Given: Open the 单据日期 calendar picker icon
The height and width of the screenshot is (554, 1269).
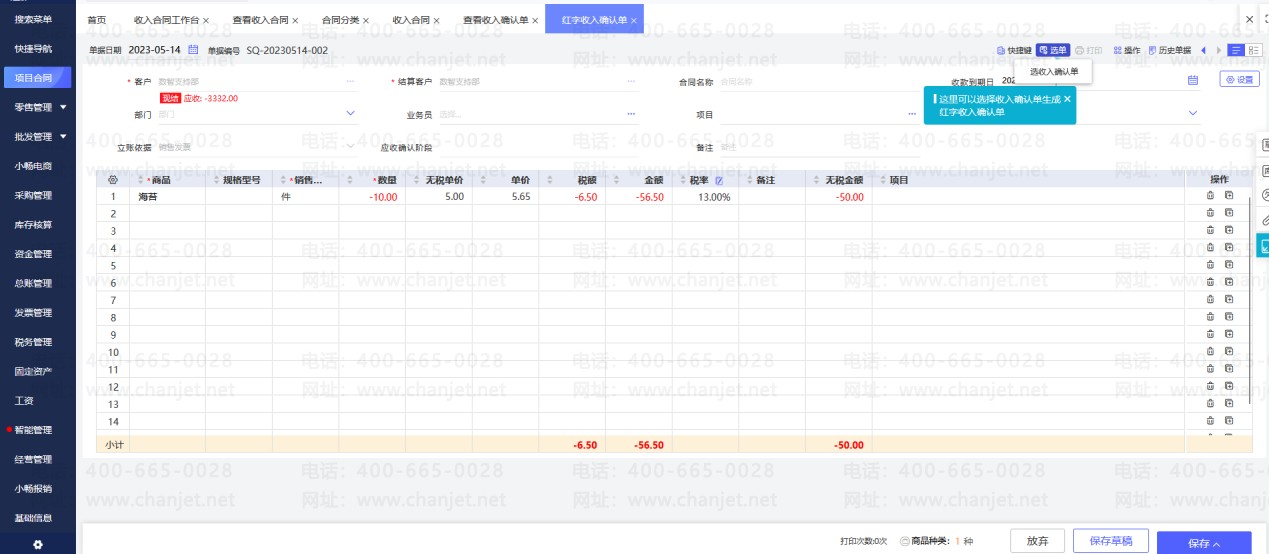Looking at the screenshot, I should pyautogui.click(x=194, y=50).
